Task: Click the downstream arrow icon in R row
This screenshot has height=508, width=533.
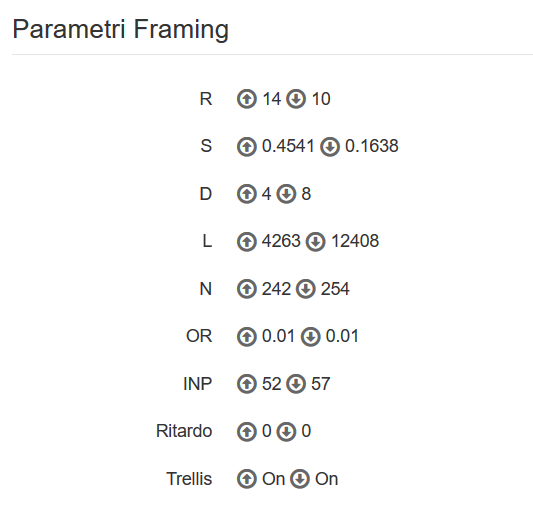Action: click(x=296, y=99)
